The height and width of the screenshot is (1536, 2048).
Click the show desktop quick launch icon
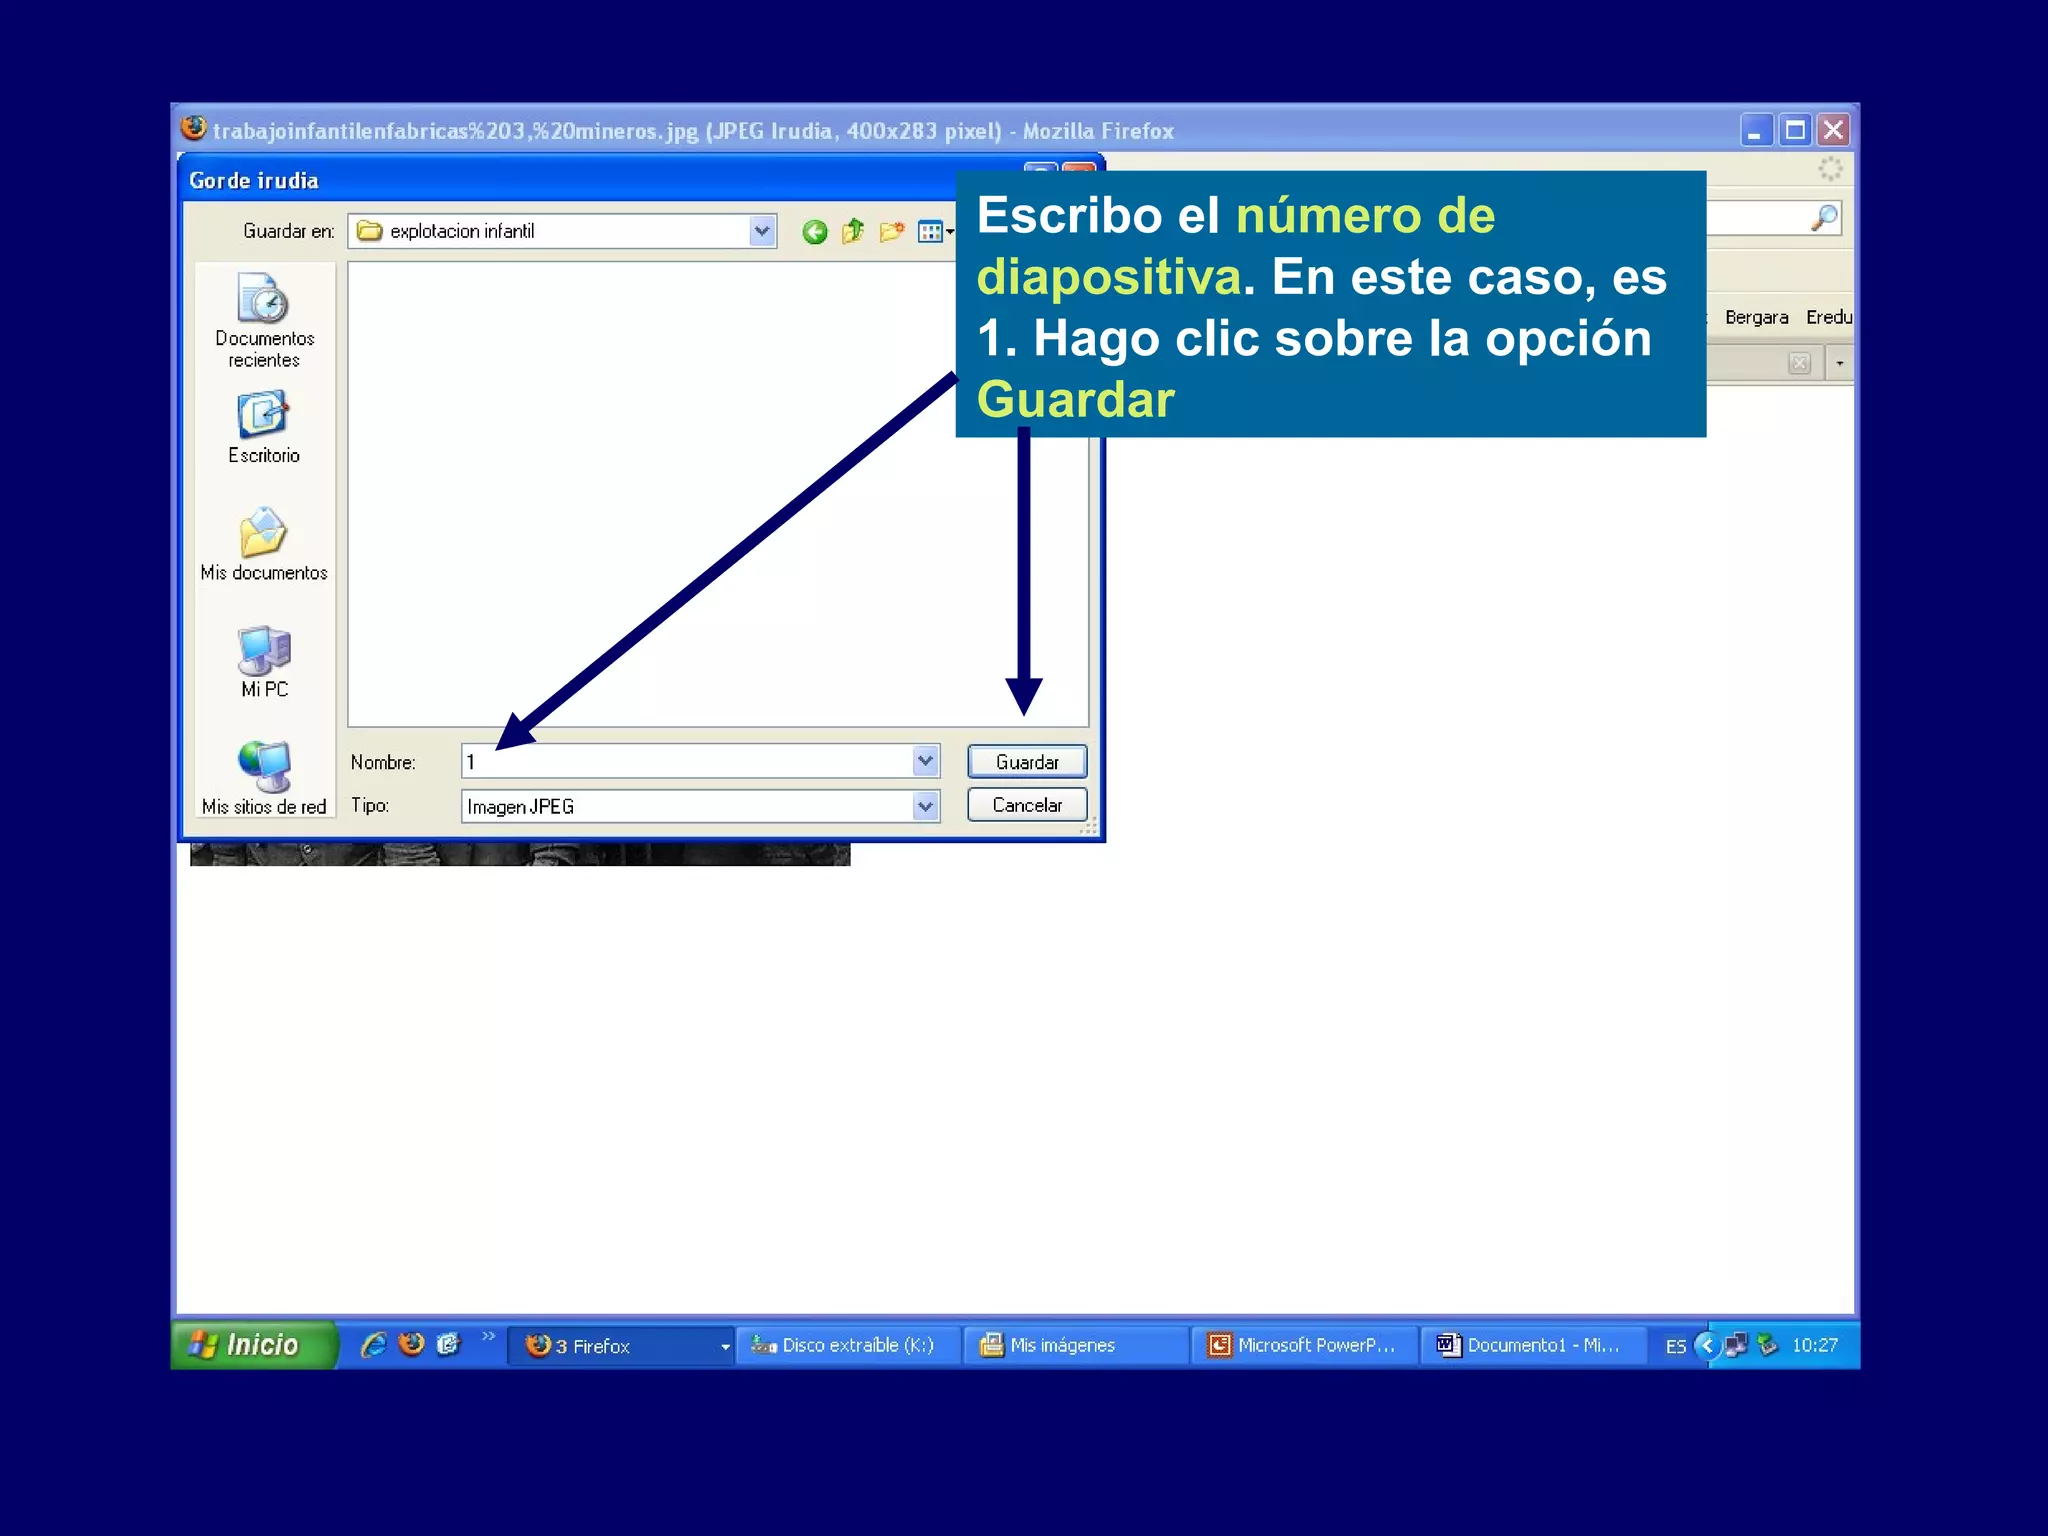click(x=448, y=1345)
